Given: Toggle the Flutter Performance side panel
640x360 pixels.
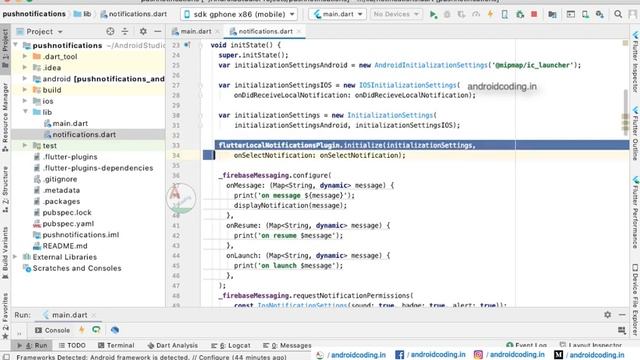Looking at the screenshot, I should (x=635, y=212).
